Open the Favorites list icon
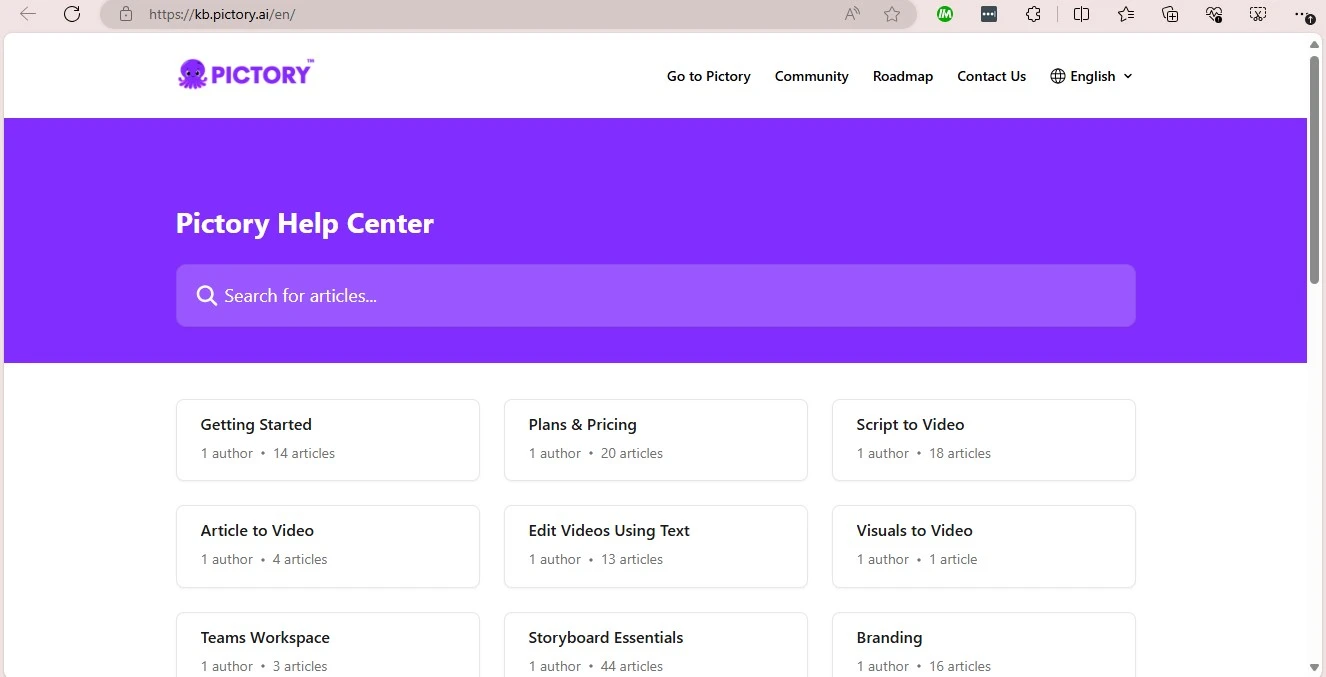This screenshot has width=1326, height=677. click(1126, 14)
